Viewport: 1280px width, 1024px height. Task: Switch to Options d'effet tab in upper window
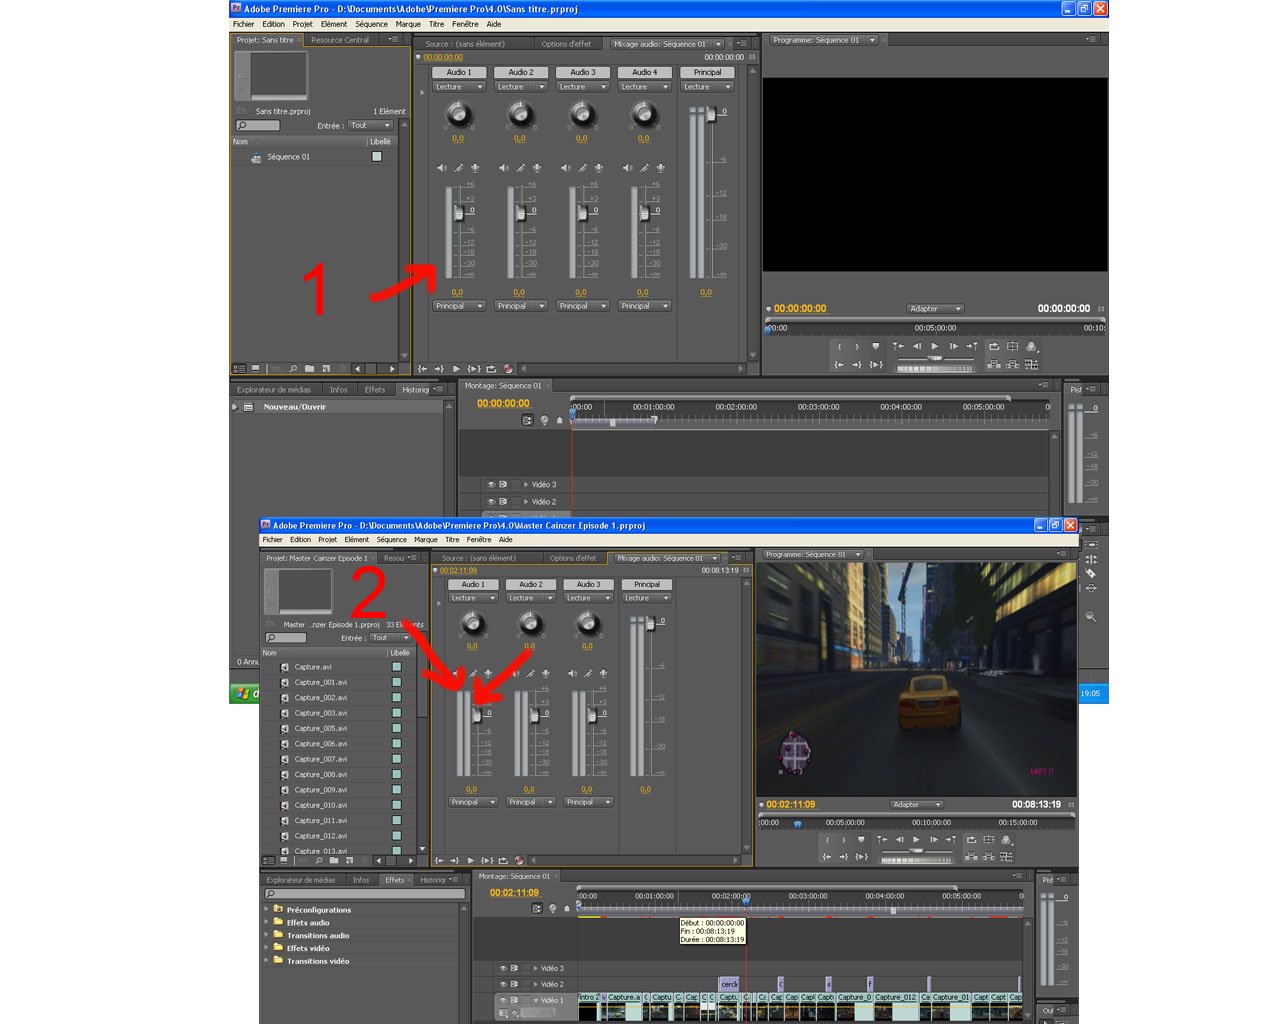point(566,44)
